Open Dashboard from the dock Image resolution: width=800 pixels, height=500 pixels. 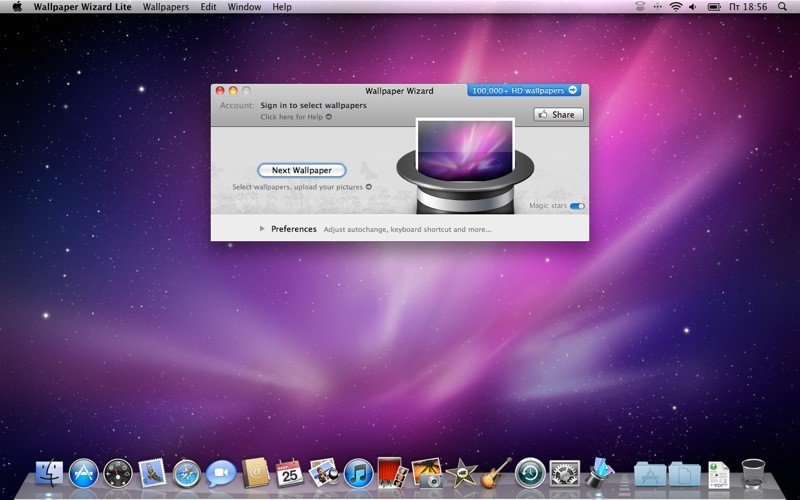[118, 473]
